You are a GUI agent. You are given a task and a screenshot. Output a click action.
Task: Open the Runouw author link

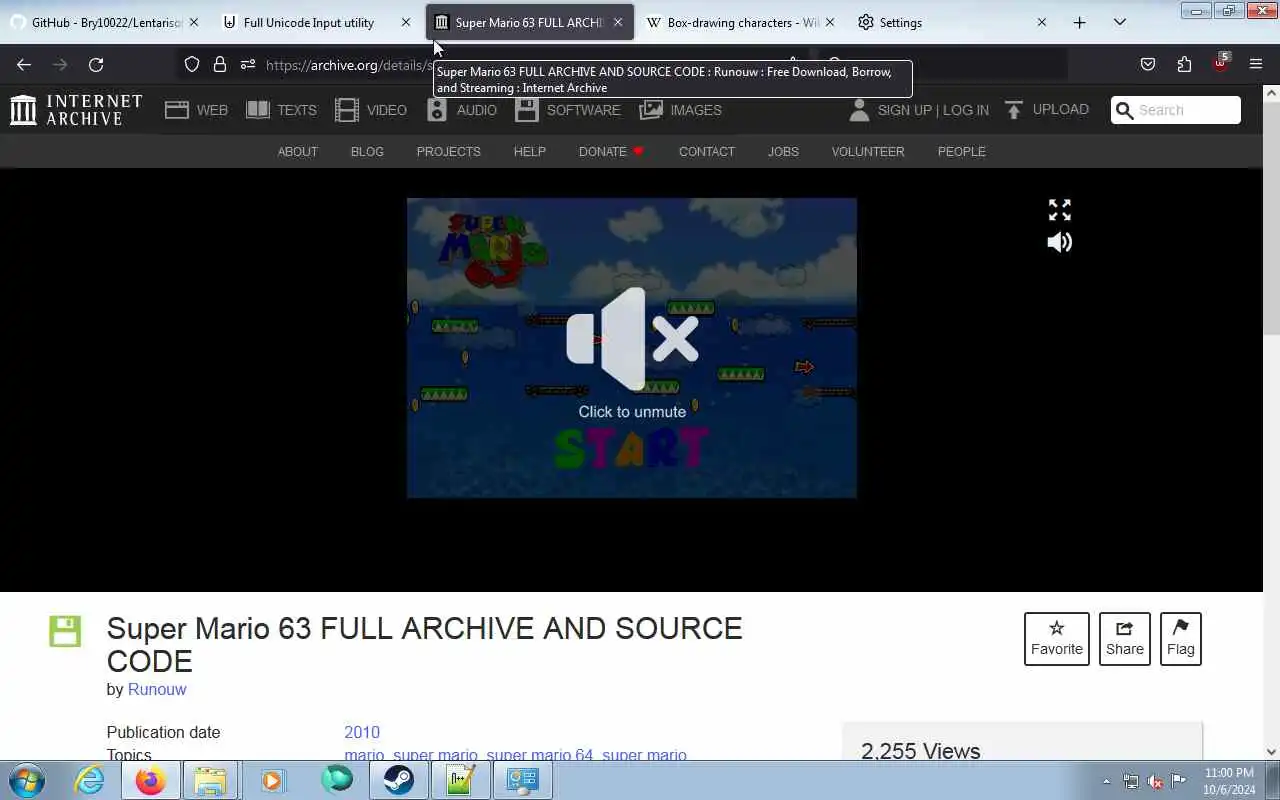[x=157, y=690]
